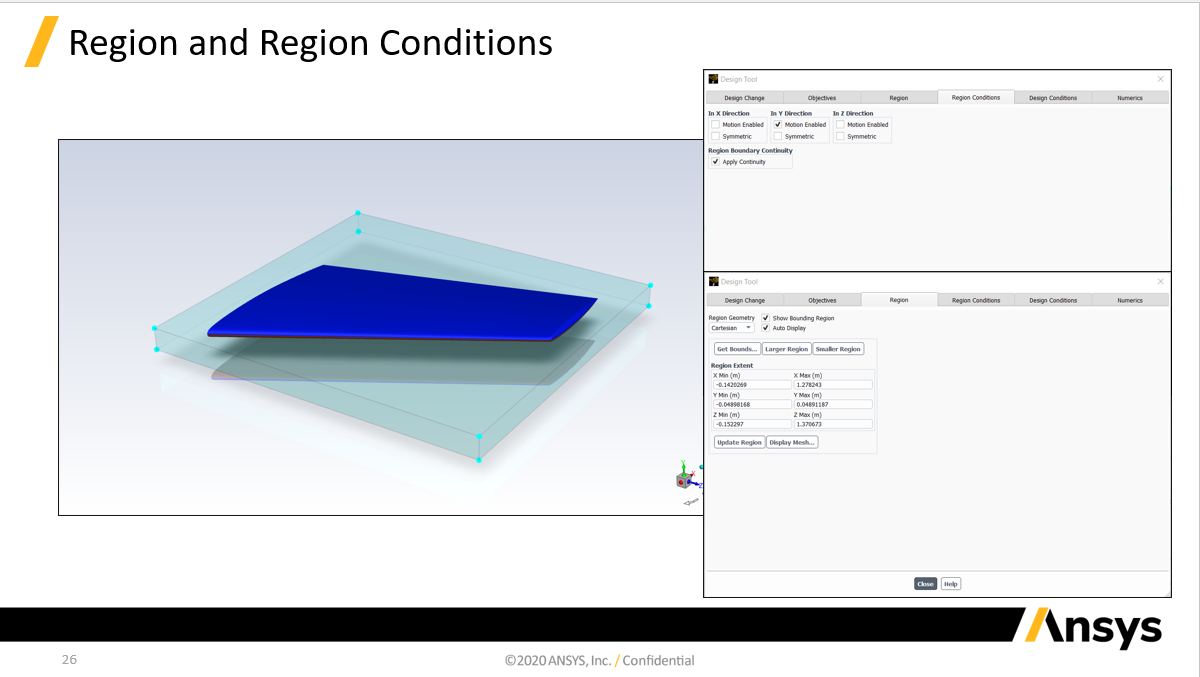The height and width of the screenshot is (677, 1200).
Task: Uncheck Apply Continuity for region boundary
Action: (715, 162)
